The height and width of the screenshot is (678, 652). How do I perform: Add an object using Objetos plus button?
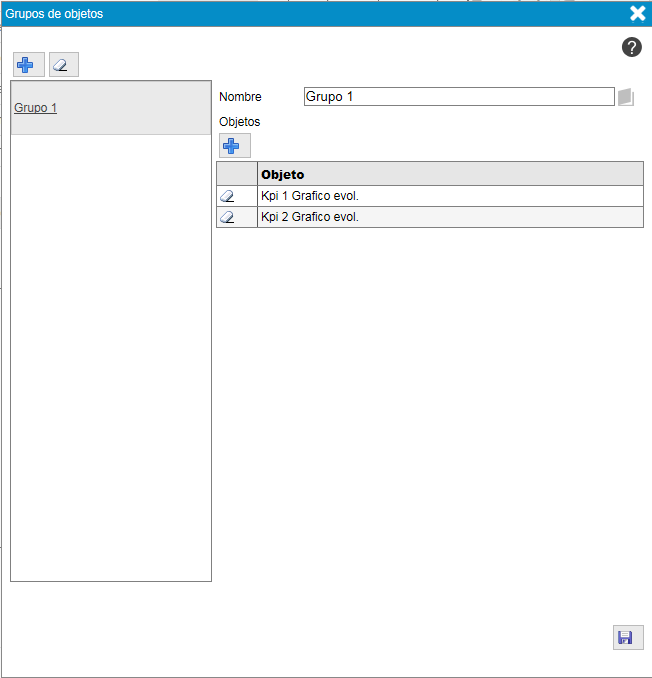pyautogui.click(x=231, y=146)
